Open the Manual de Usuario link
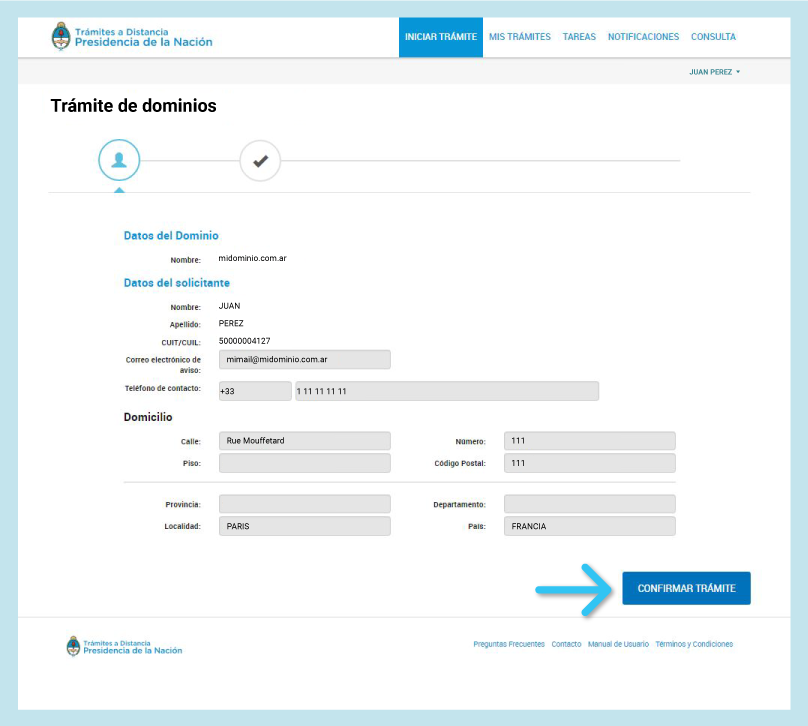 click(618, 644)
